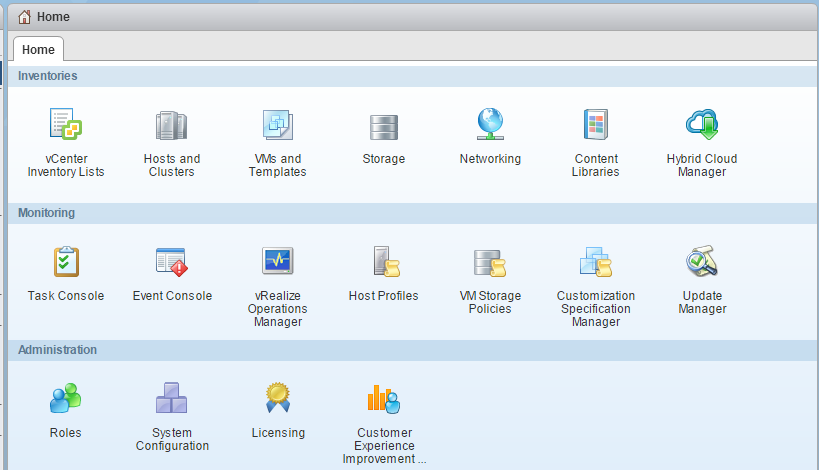819x470 pixels.
Task: Select the Home tab
Action: coord(38,50)
